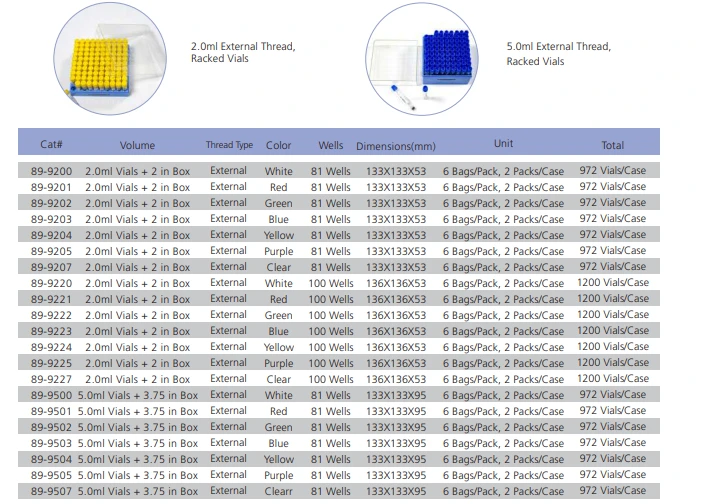Click the Wells column header

[331, 145]
